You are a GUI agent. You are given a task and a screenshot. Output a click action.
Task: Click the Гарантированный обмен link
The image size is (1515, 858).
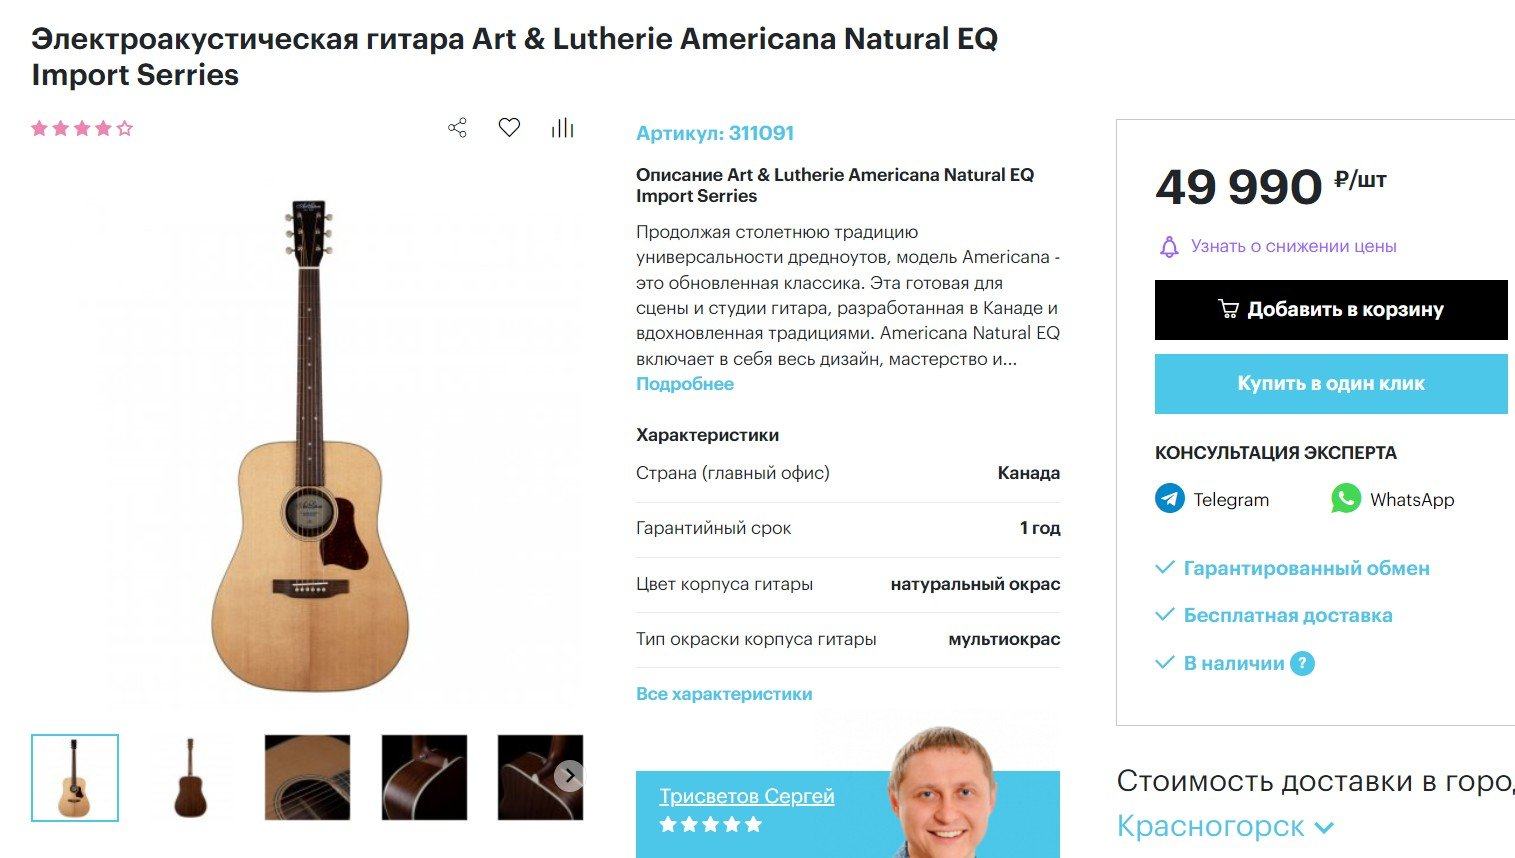tap(1306, 568)
